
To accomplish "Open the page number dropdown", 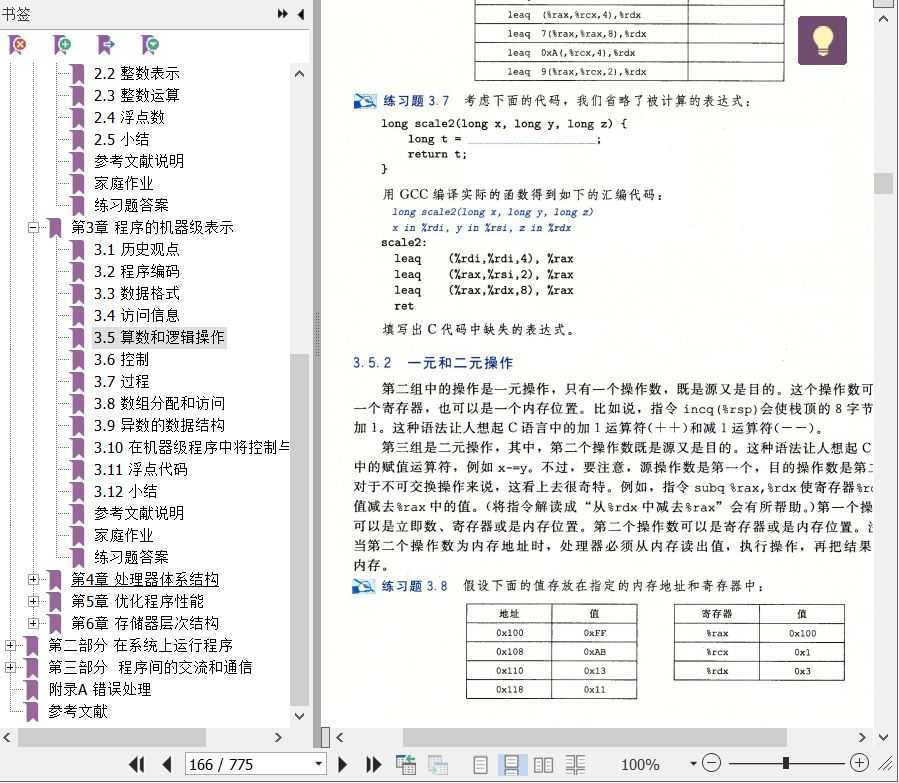I will (x=318, y=764).
